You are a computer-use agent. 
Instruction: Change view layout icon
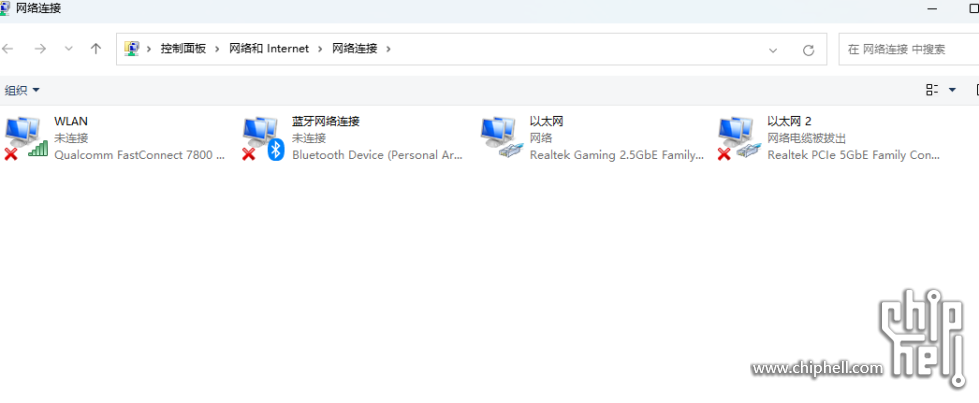[932, 90]
